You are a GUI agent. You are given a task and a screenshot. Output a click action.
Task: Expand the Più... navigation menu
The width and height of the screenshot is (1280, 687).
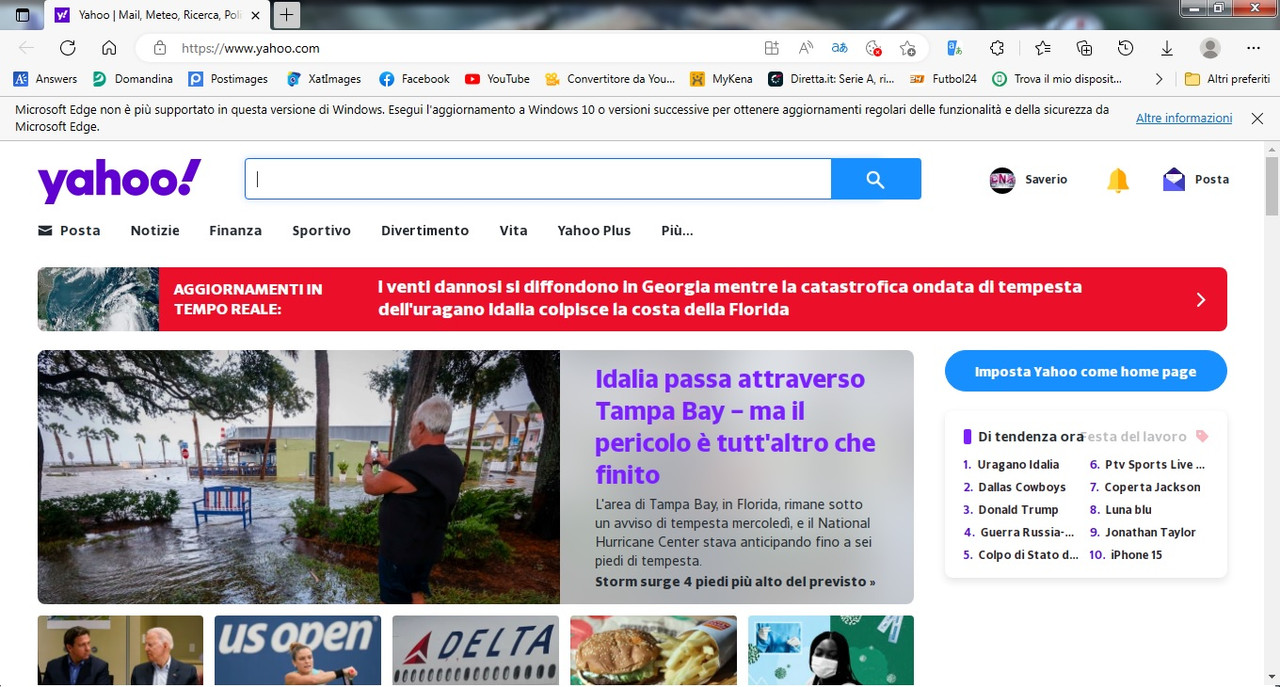(x=677, y=230)
